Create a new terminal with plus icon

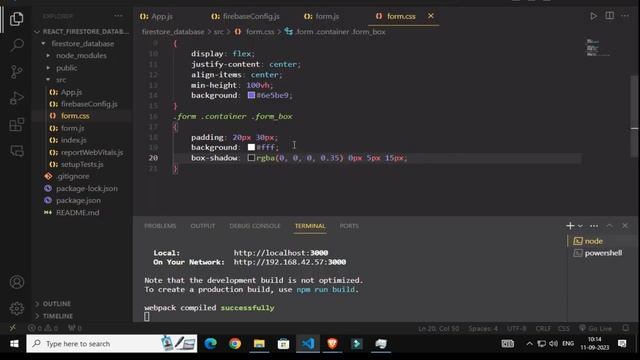[570, 226]
